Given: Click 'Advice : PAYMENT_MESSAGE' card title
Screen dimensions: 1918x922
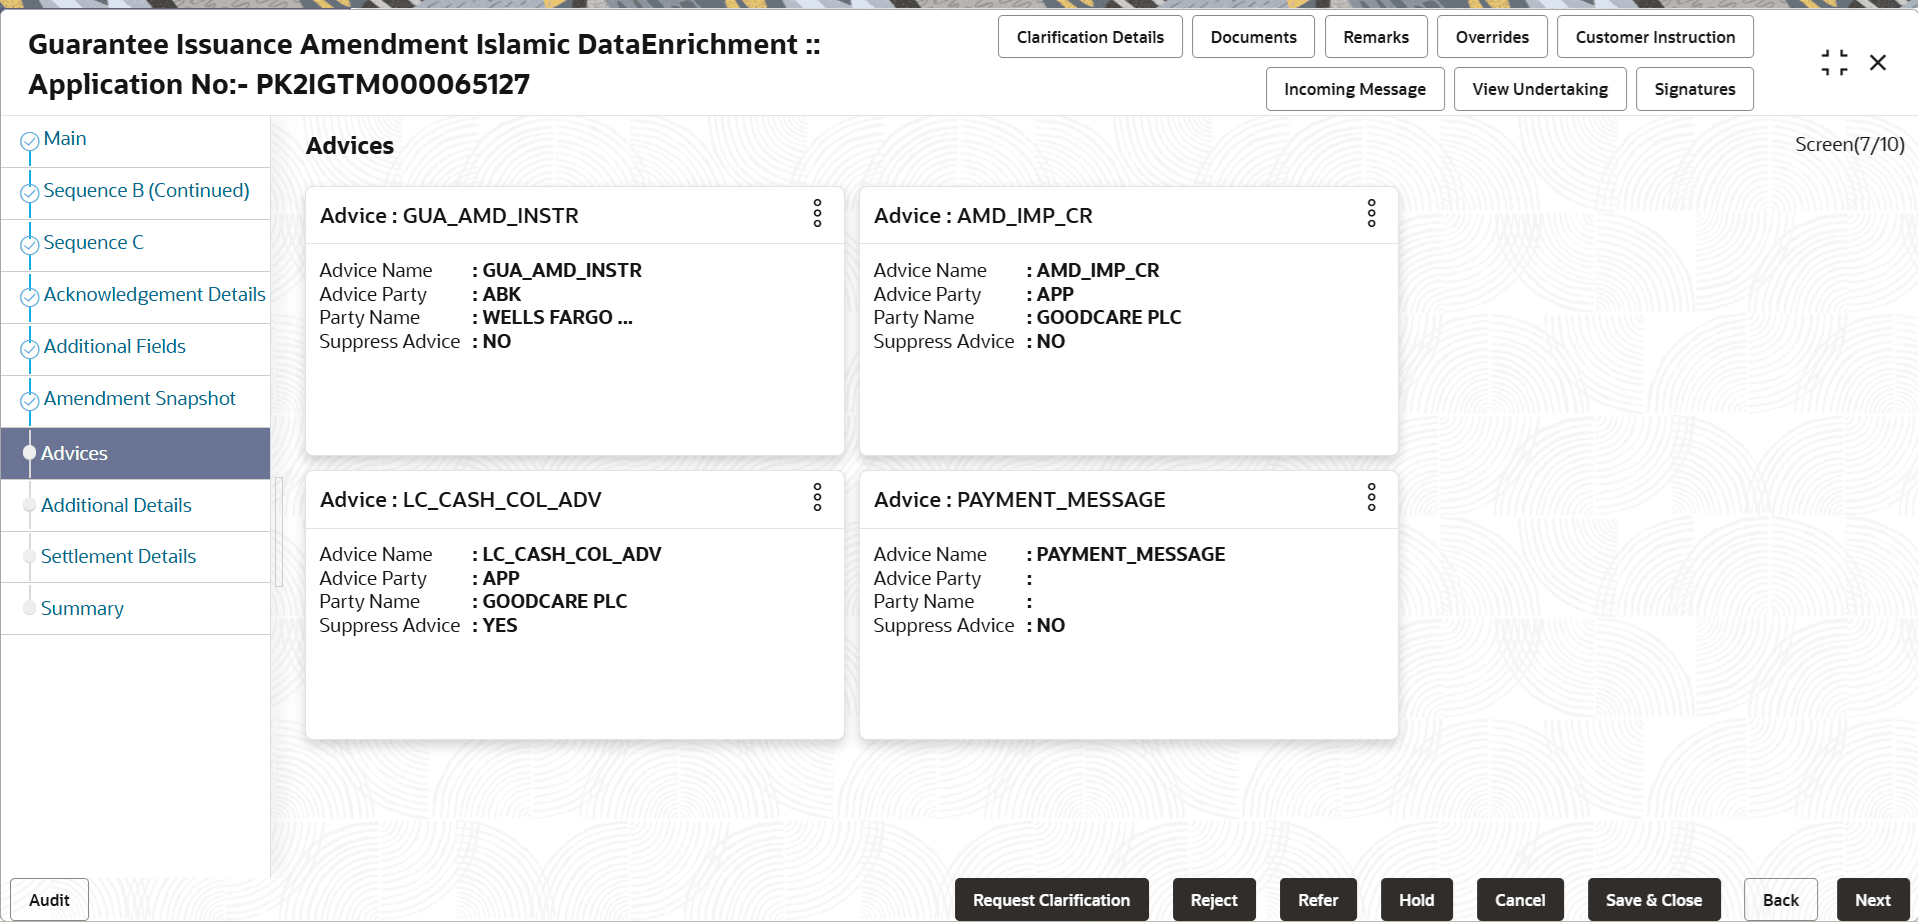Looking at the screenshot, I should click(1019, 500).
